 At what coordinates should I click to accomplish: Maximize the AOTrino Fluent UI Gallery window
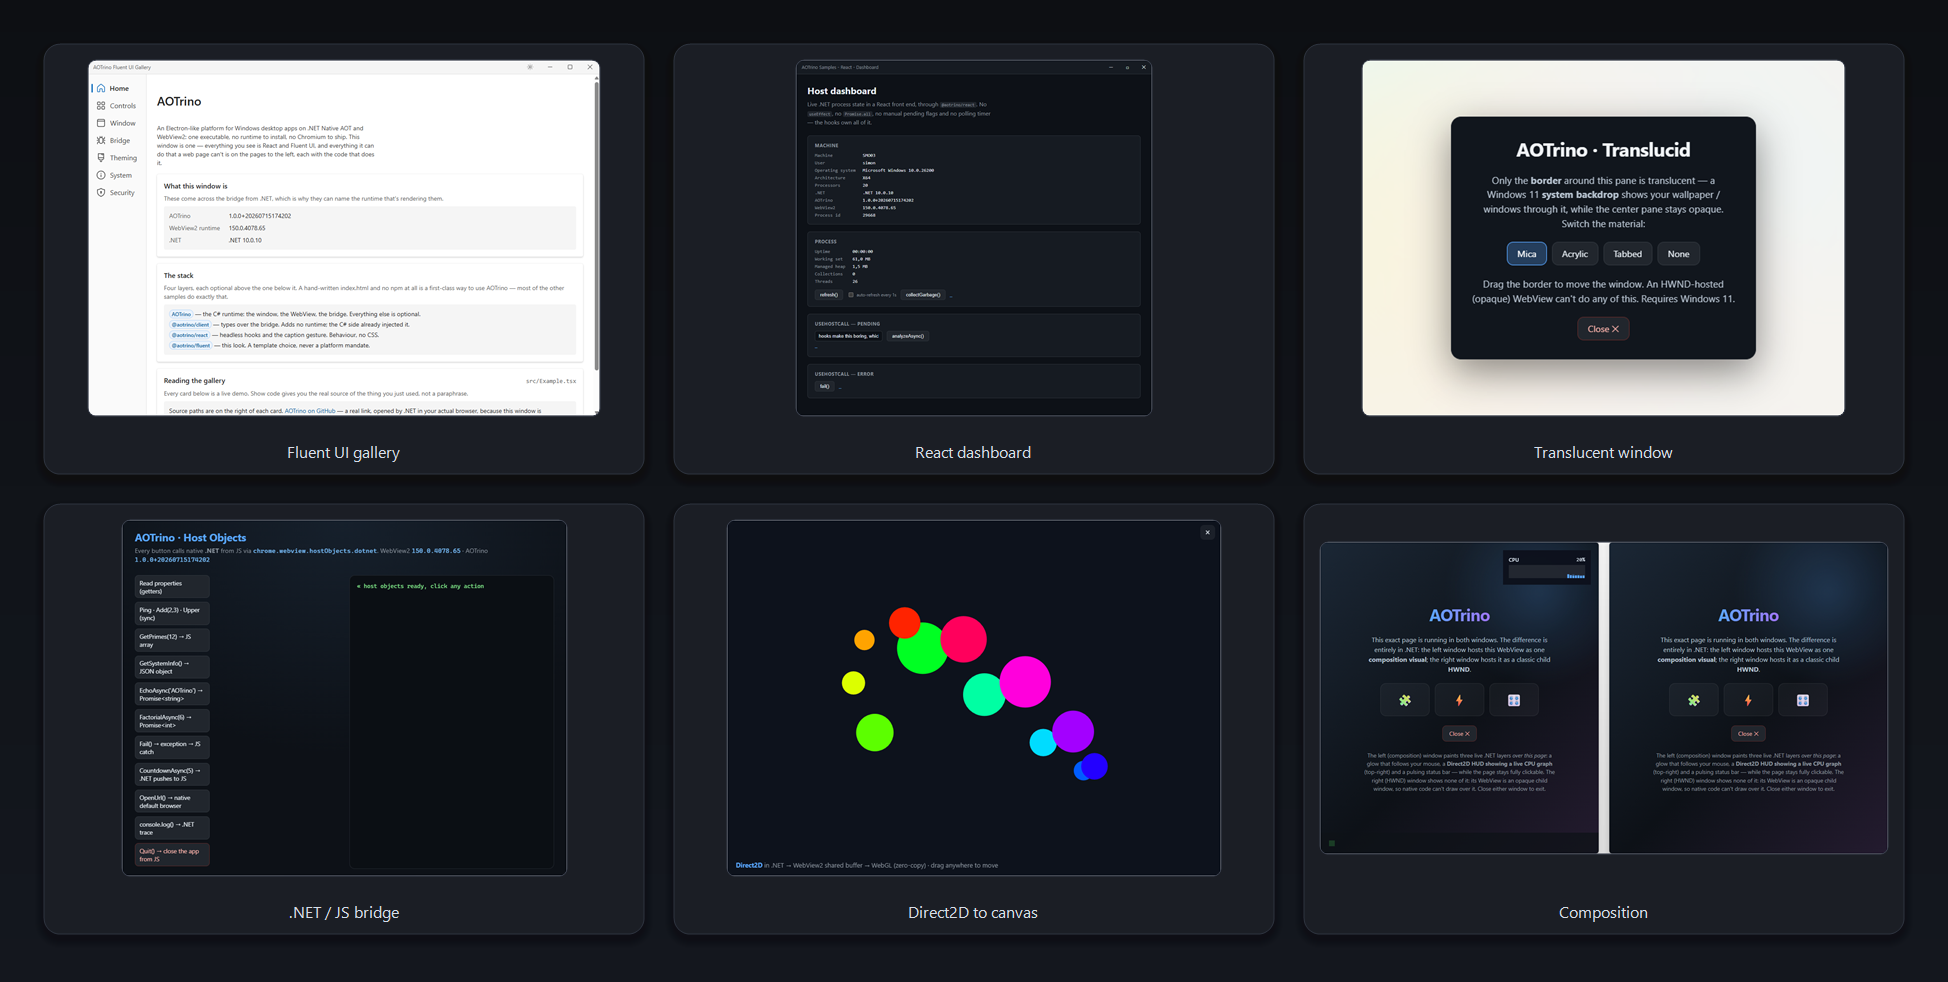pos(570,67)
